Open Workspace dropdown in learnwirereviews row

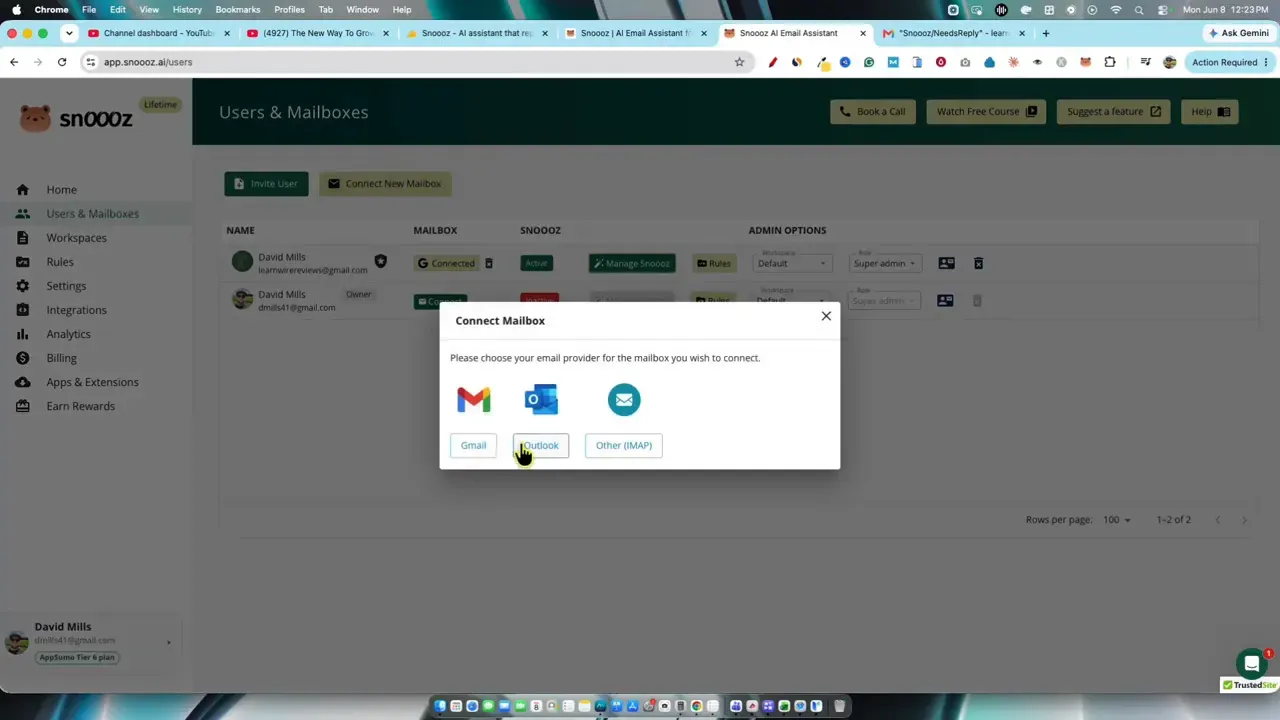pyautogui.click(x=792, y=264)
